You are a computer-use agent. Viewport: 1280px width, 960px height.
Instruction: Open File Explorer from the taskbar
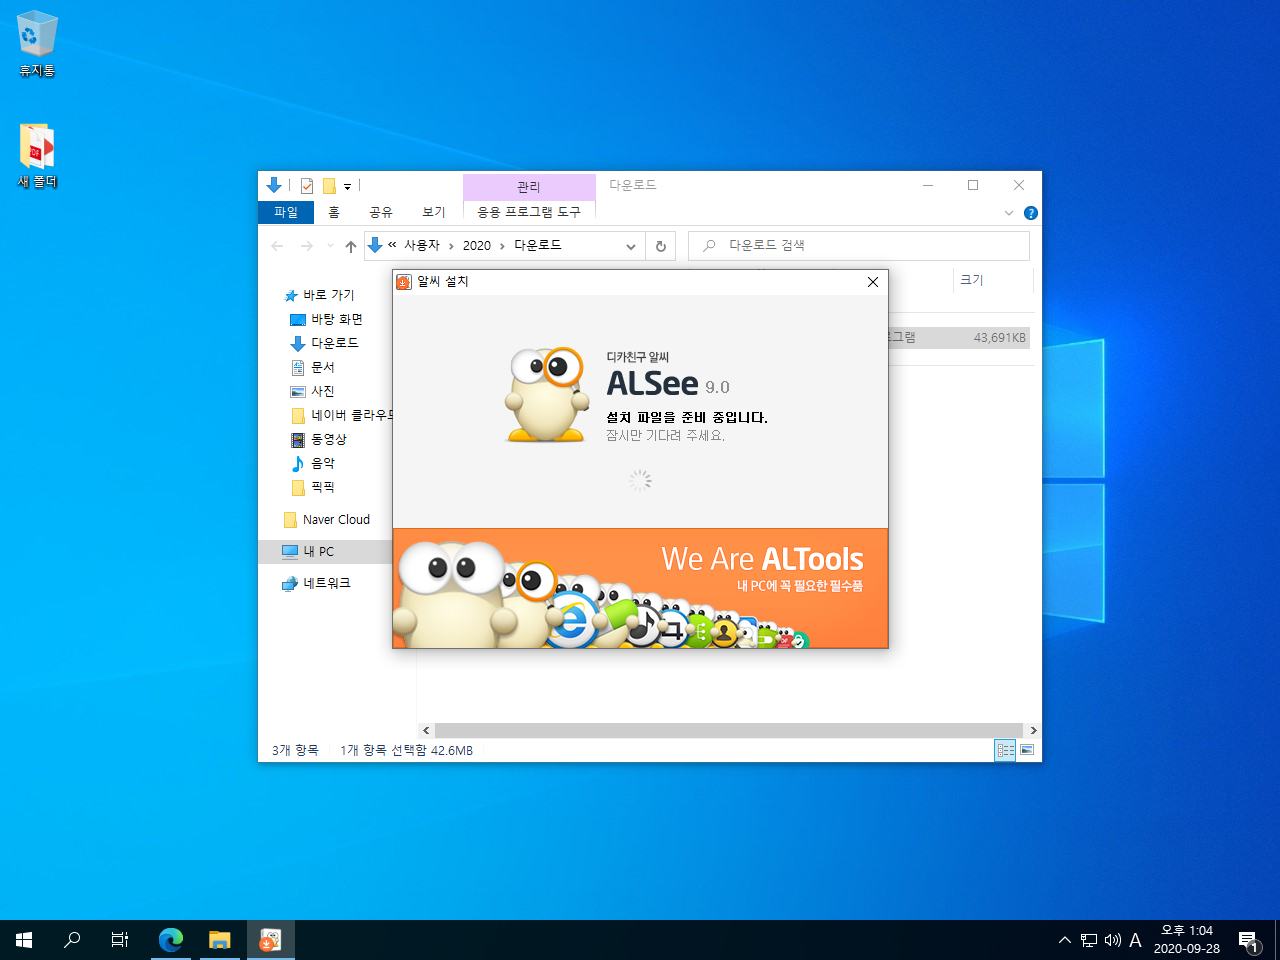(x=220, y=940)
